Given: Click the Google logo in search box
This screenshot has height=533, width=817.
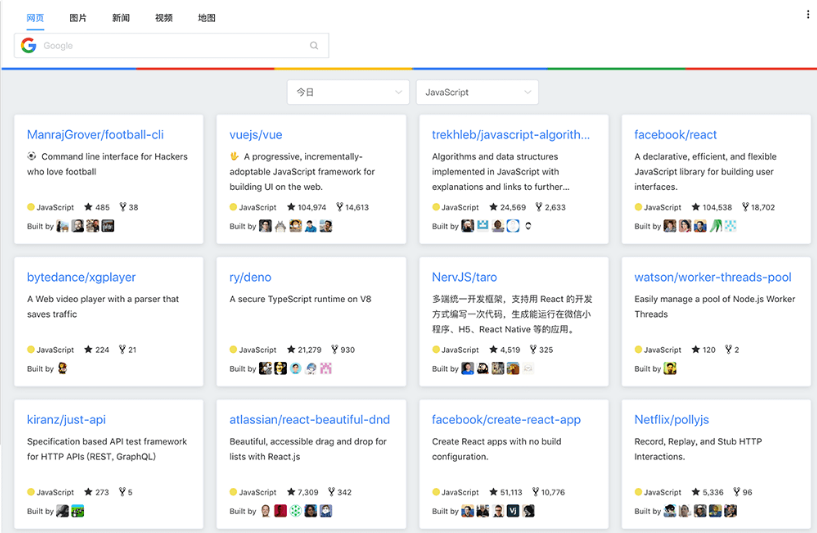Looking at the screenshot, I should click(29, 46).
